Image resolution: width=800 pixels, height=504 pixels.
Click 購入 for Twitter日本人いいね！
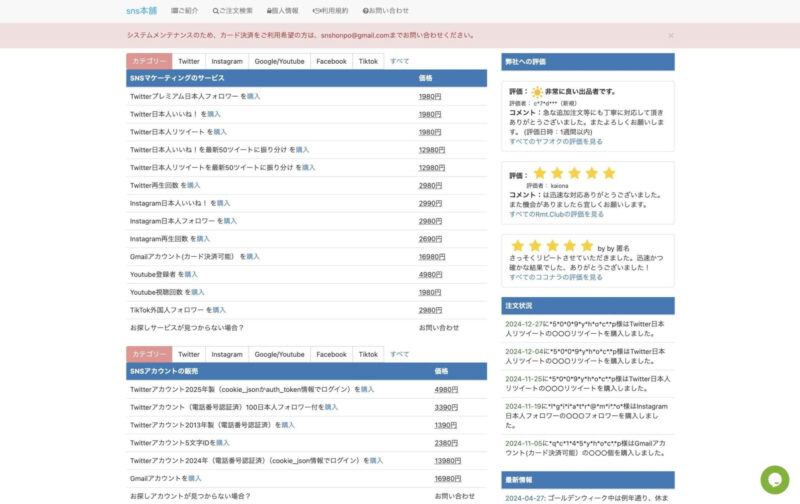point(214,114)
